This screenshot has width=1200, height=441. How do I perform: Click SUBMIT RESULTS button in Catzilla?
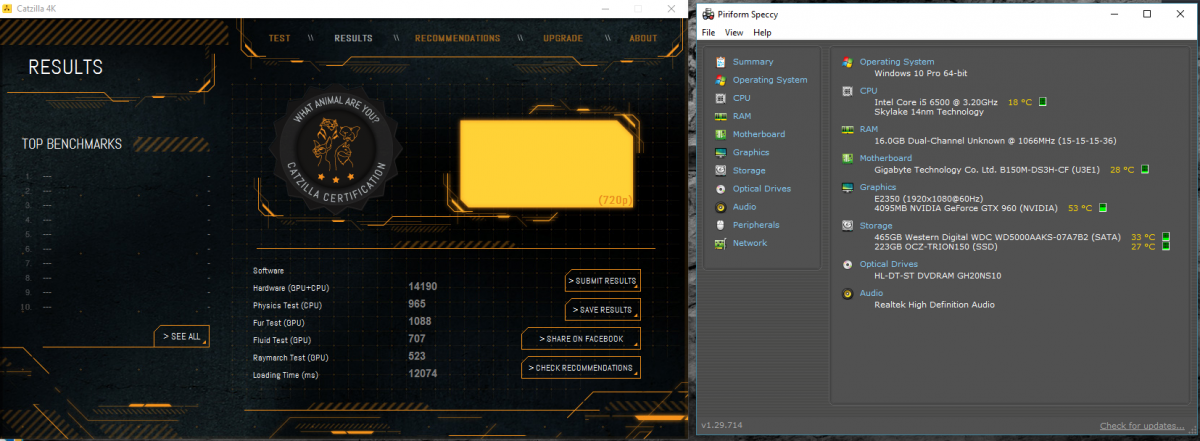(x=602, y=281)
